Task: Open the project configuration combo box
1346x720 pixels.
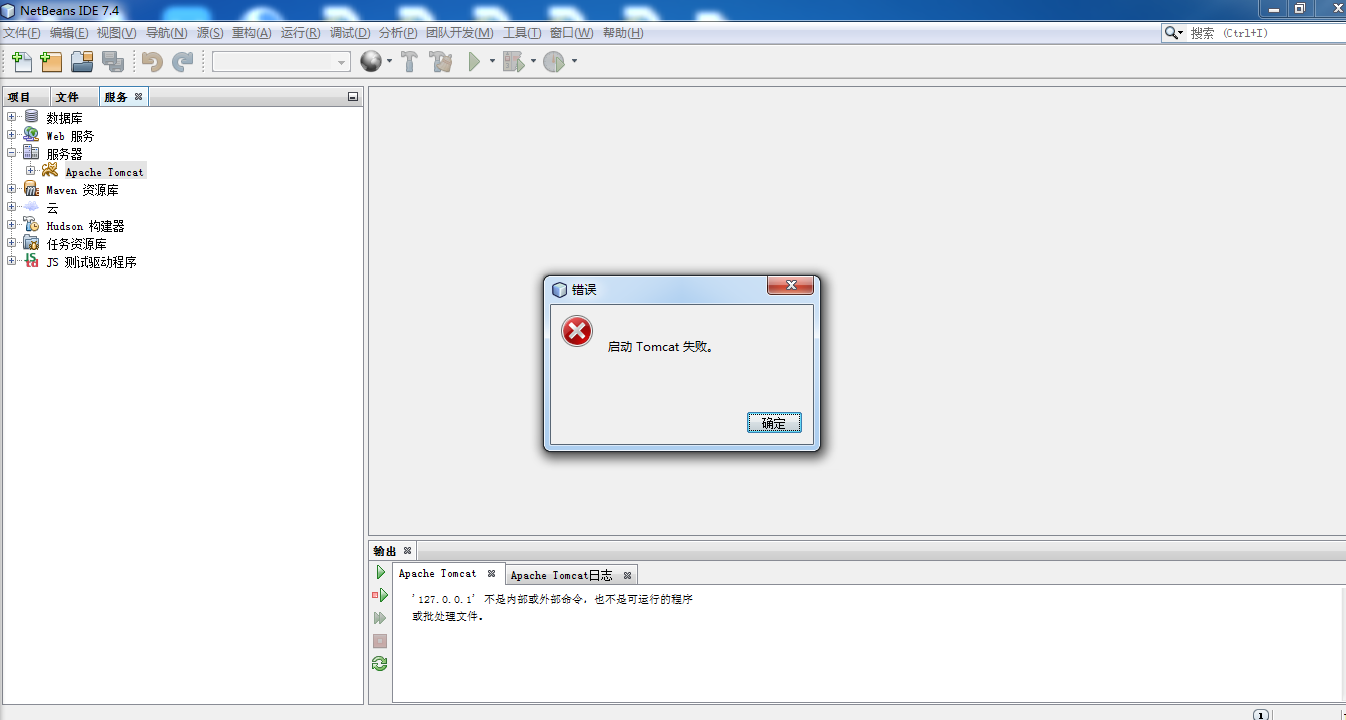Action: [281, 62]
